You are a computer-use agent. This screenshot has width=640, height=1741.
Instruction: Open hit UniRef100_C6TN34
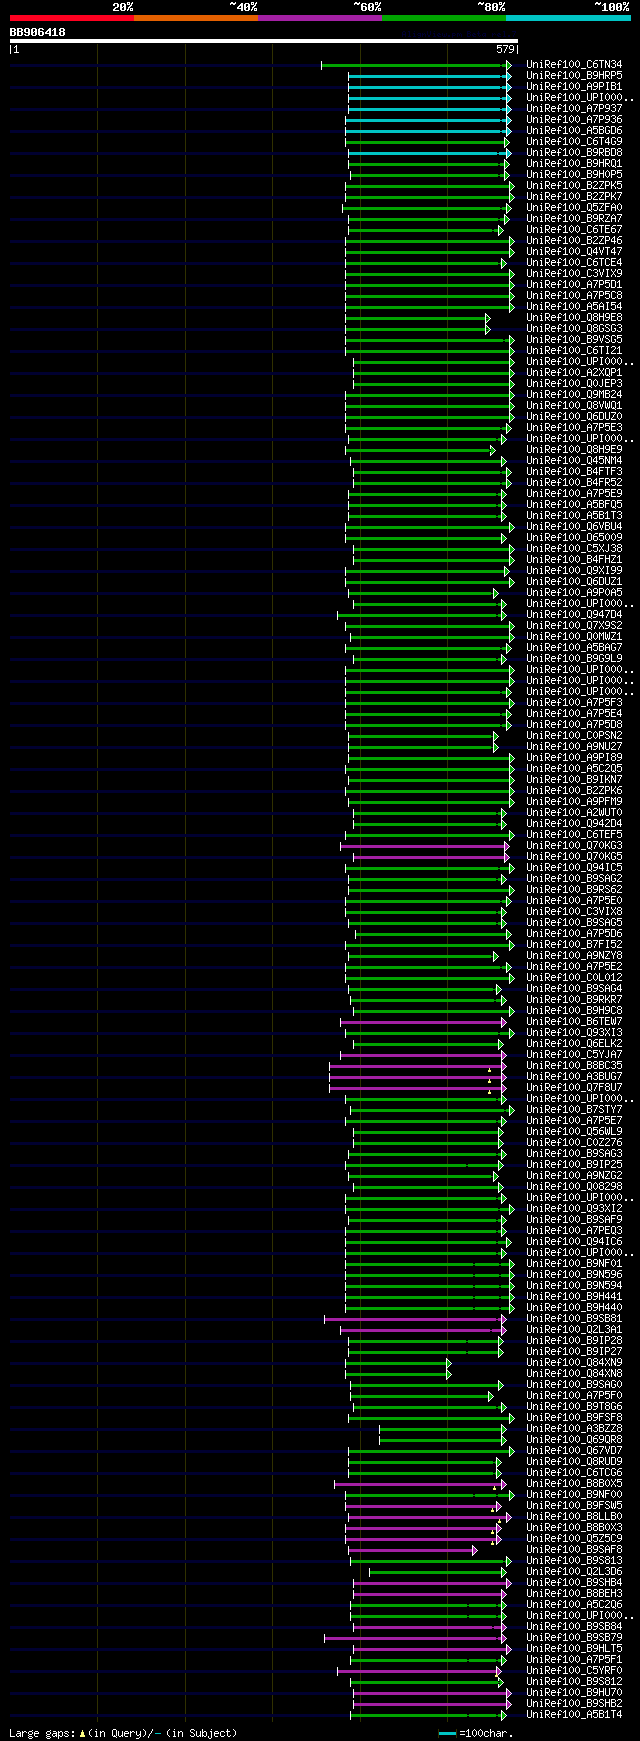(574, 65)
